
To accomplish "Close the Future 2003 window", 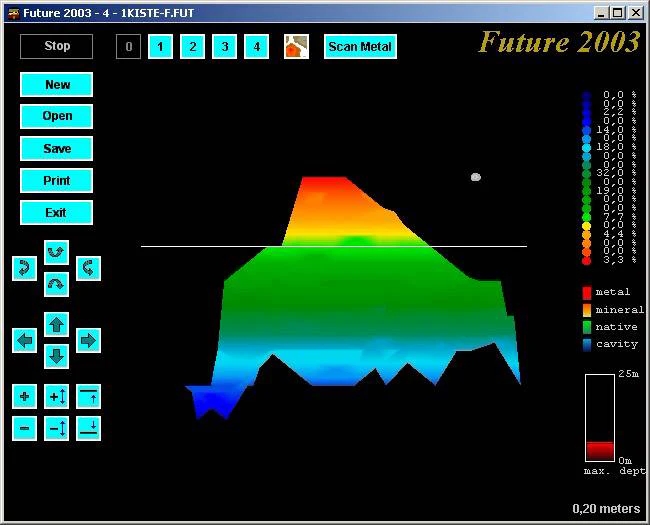I will [636, 13].
